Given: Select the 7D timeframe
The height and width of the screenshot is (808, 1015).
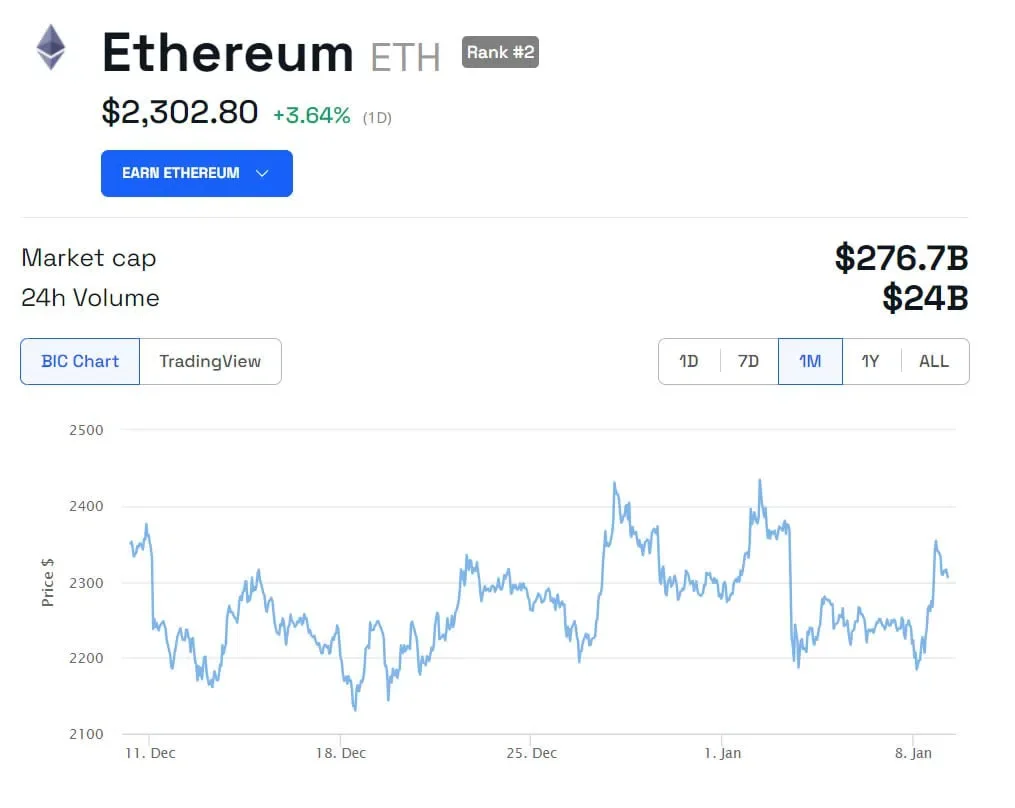Looking at the screenshot, I should coord(748,361).
